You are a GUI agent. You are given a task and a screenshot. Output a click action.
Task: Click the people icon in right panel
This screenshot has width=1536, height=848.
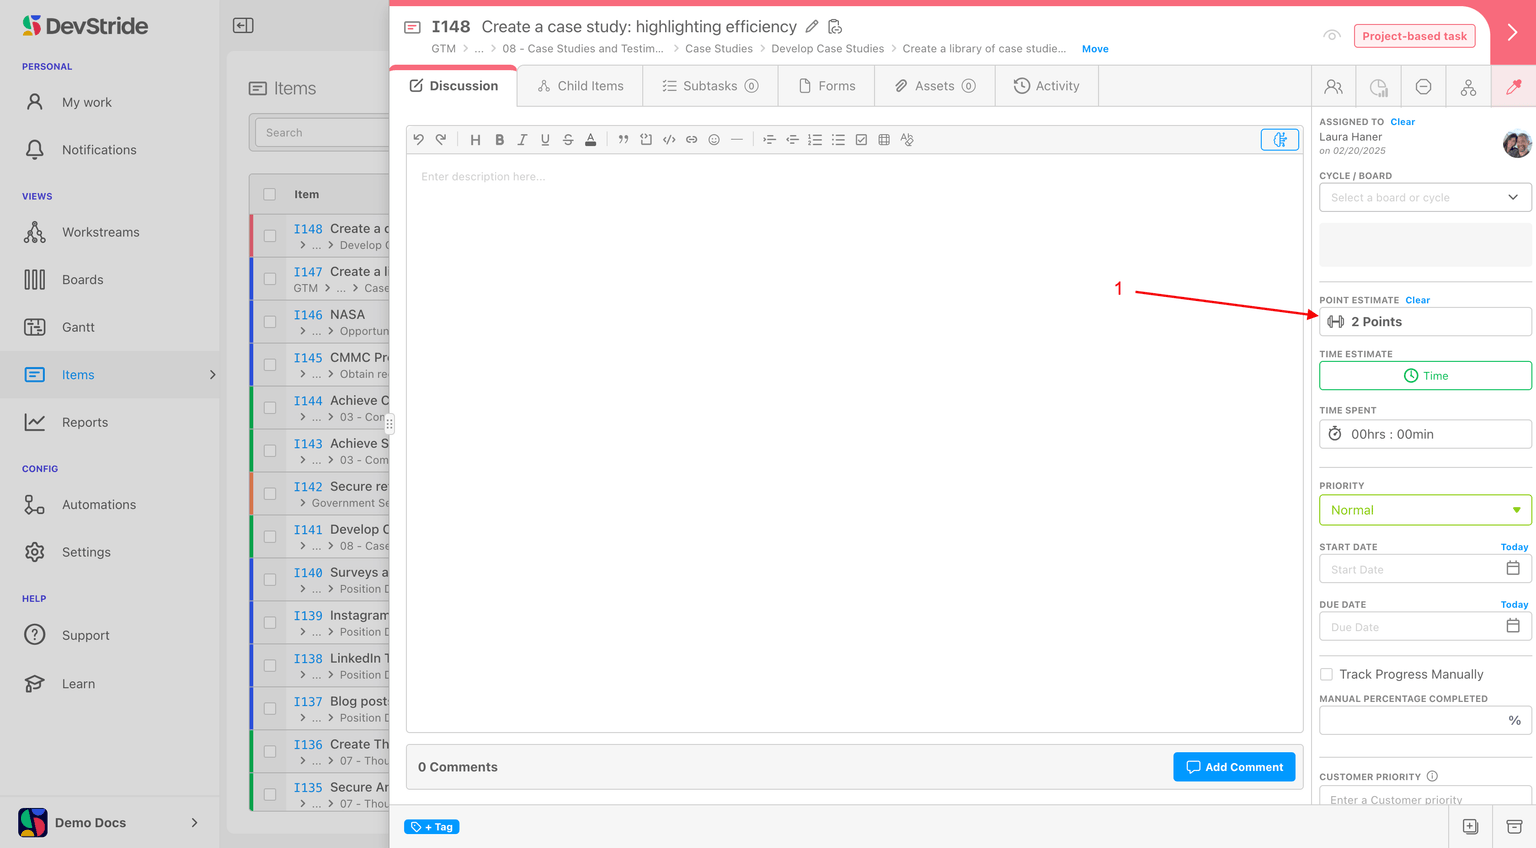pos(1333,87)
